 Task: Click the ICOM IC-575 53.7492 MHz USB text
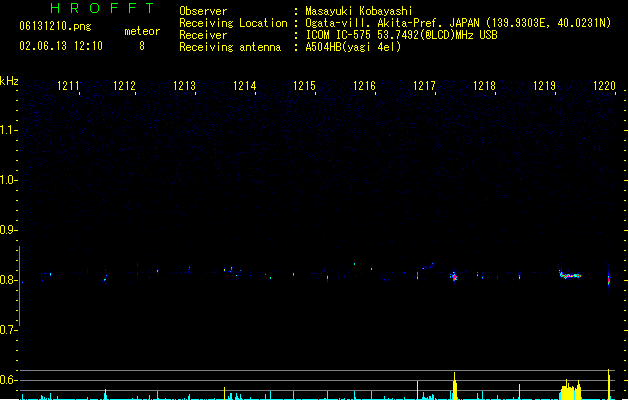tap(402, 35)
